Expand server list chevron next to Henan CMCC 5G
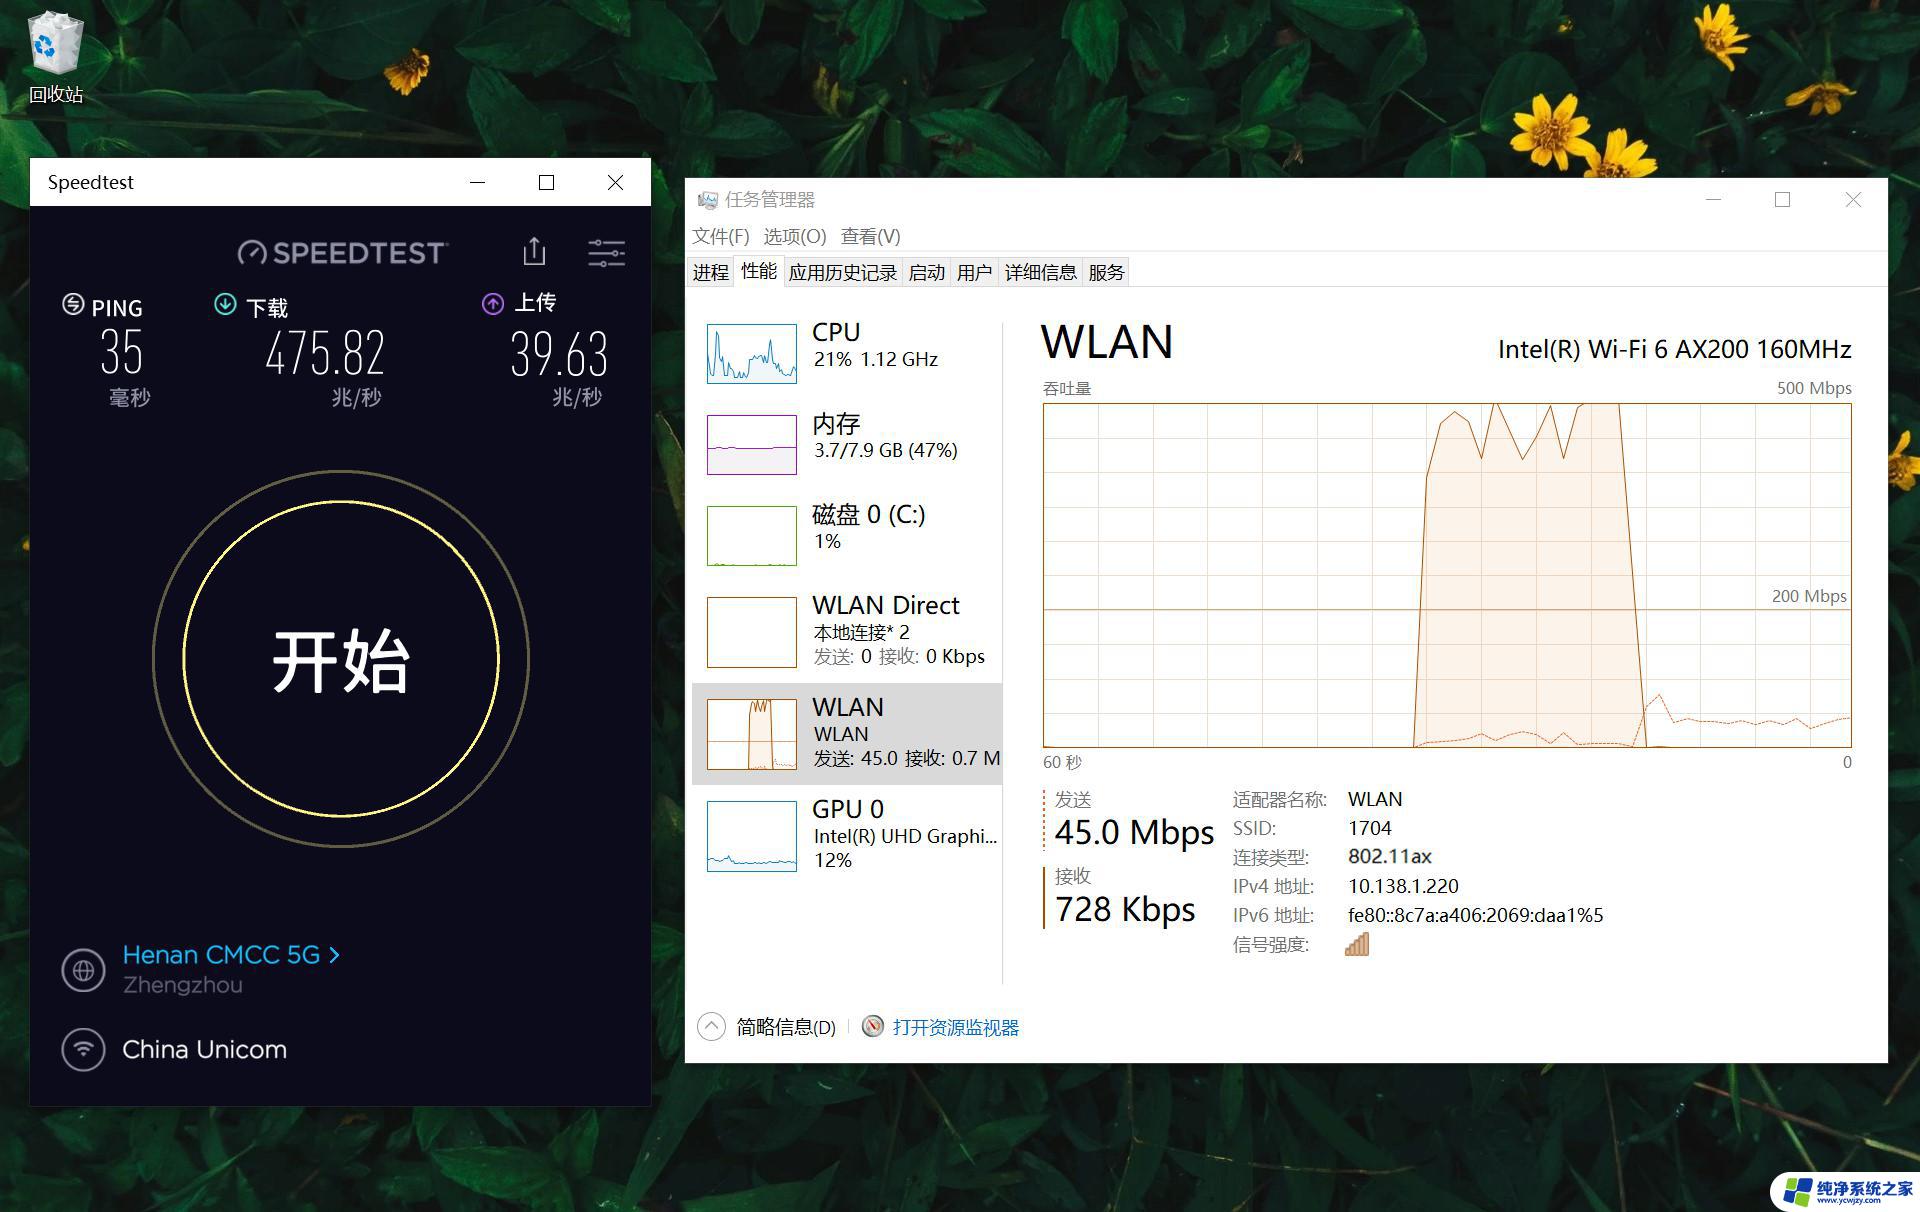This screenshot has width=1920, height=1212. (x=334, y=955)
